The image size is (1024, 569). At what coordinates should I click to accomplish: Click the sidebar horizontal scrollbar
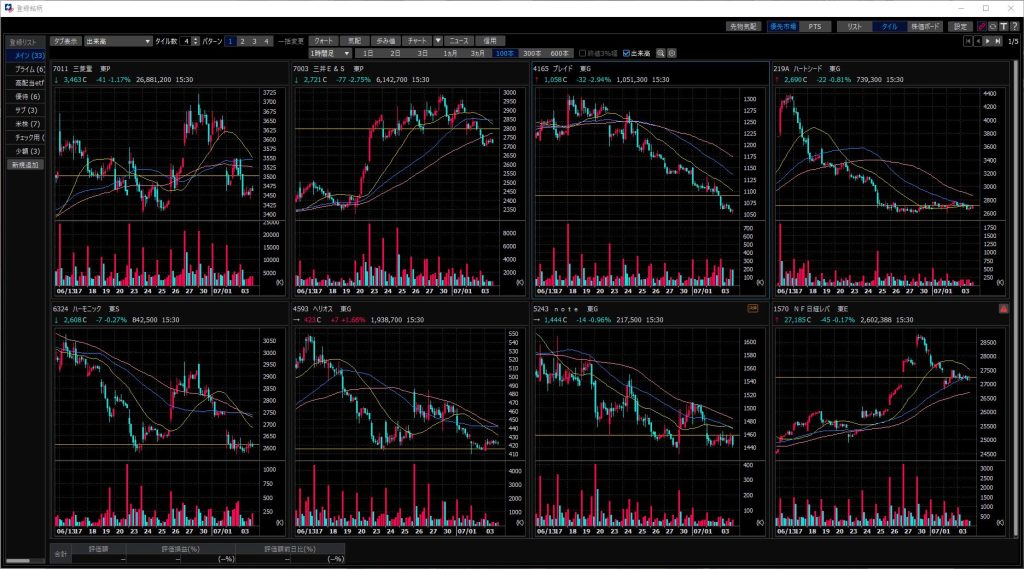(x=18, y=560)
